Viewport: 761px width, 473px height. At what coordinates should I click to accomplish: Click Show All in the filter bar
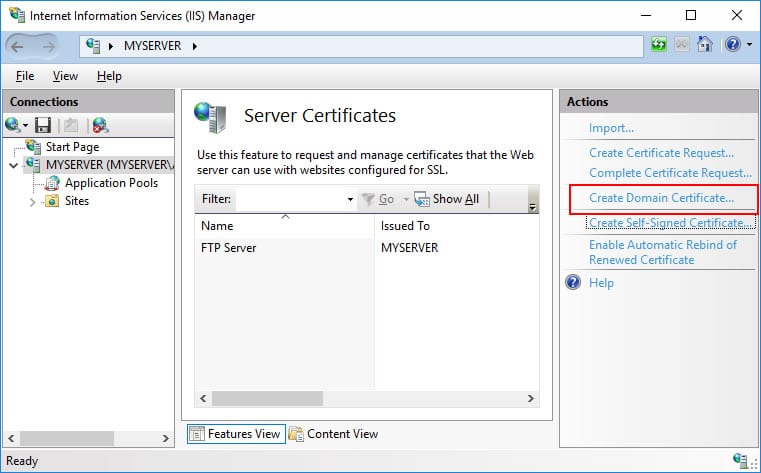coord(447,199)
